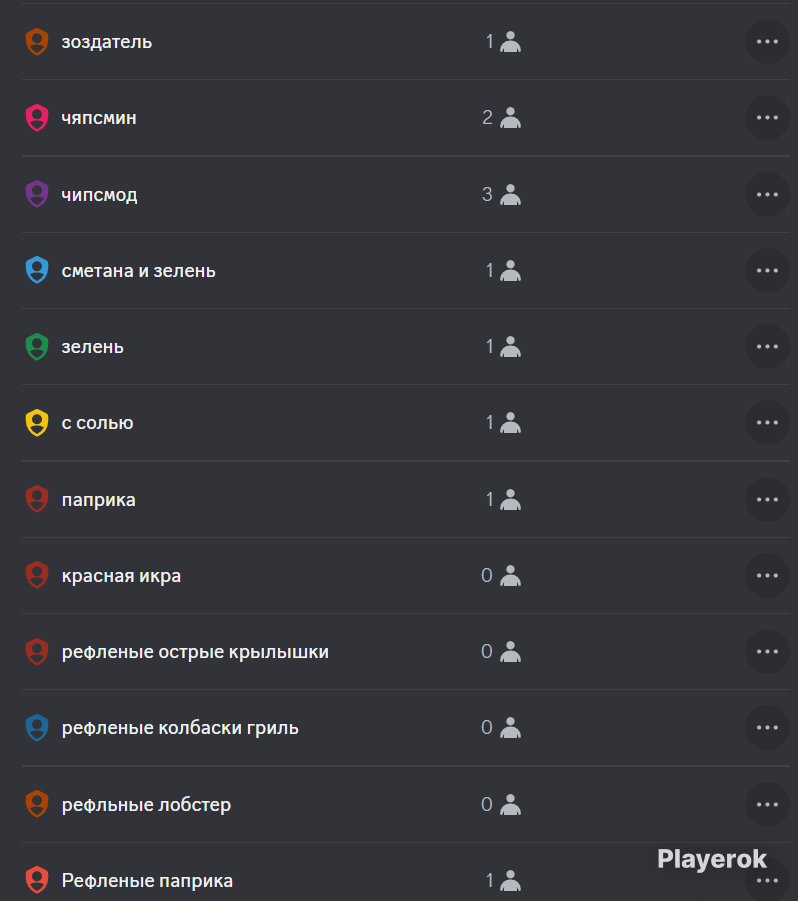Click member count for зелень role

click(x=489, y=346)
